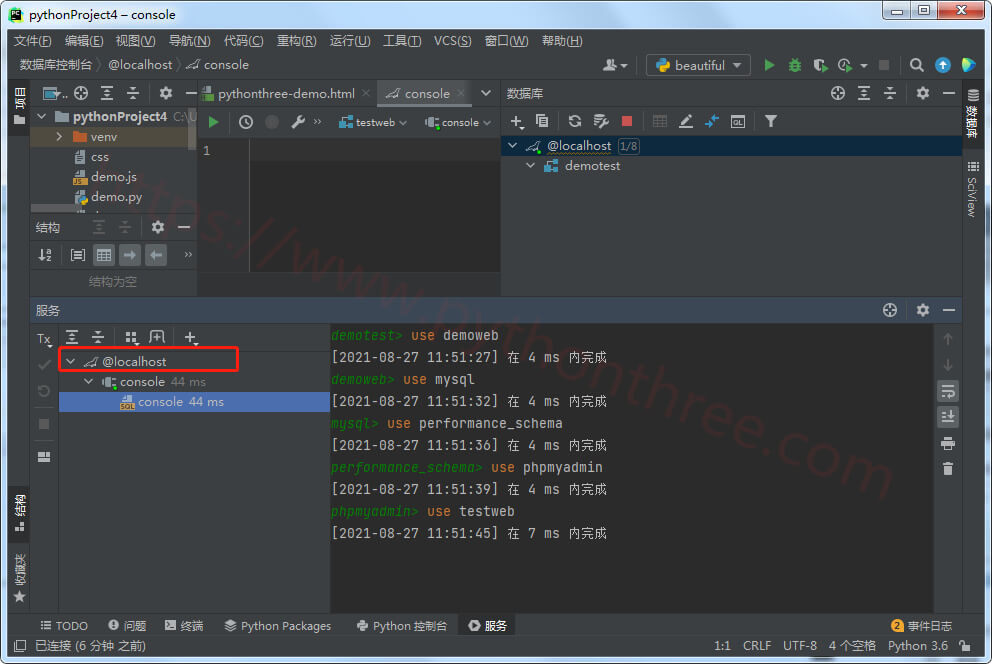Duplicate data source icon in database panel
992x664 pixels.
542,121
